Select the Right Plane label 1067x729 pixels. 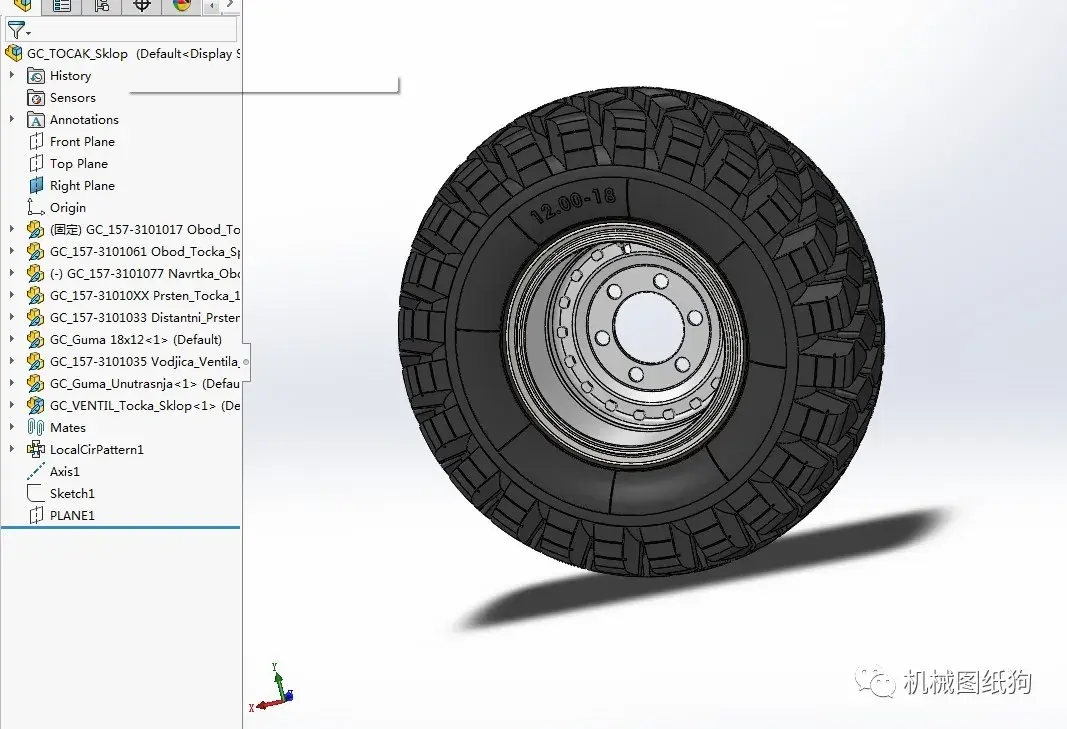[x=82, y=186]
